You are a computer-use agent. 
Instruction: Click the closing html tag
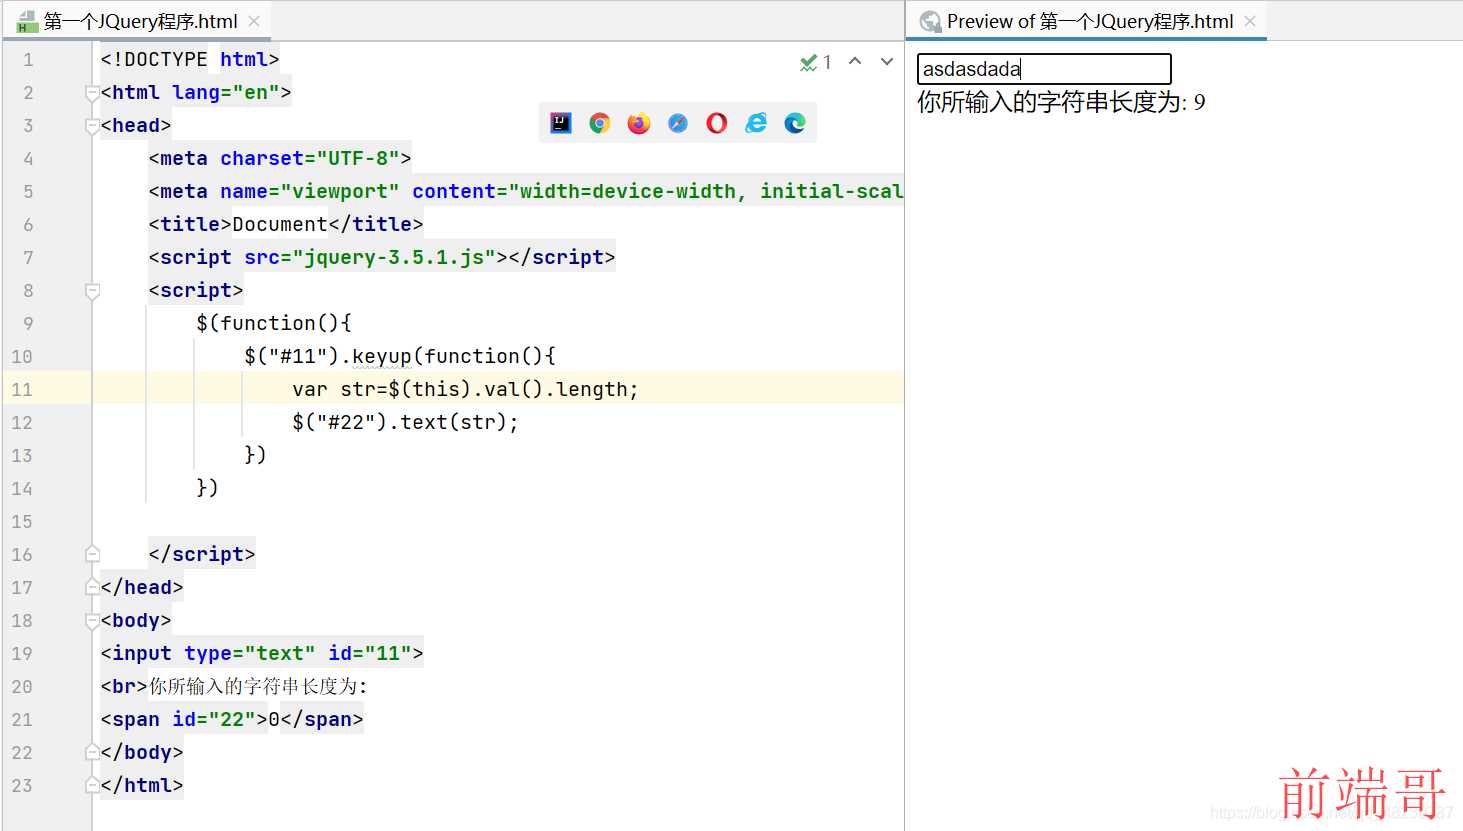click(x=142, y=785)
